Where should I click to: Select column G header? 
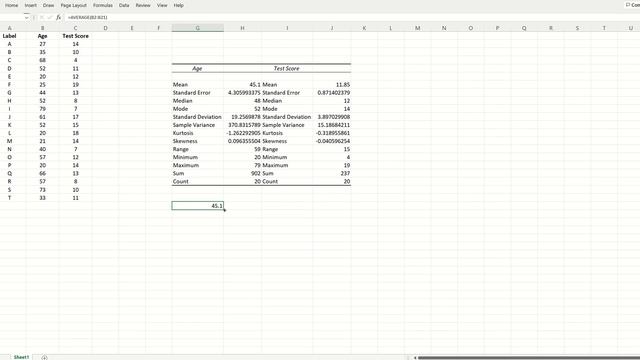[x=198, y=28]
